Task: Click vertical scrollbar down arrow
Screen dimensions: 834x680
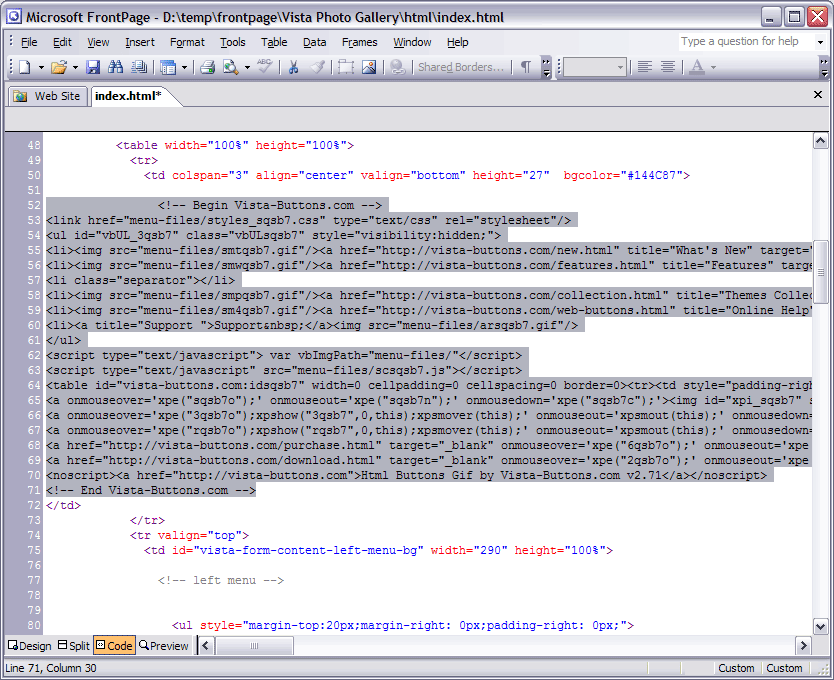Action: [x=820, y=626]
